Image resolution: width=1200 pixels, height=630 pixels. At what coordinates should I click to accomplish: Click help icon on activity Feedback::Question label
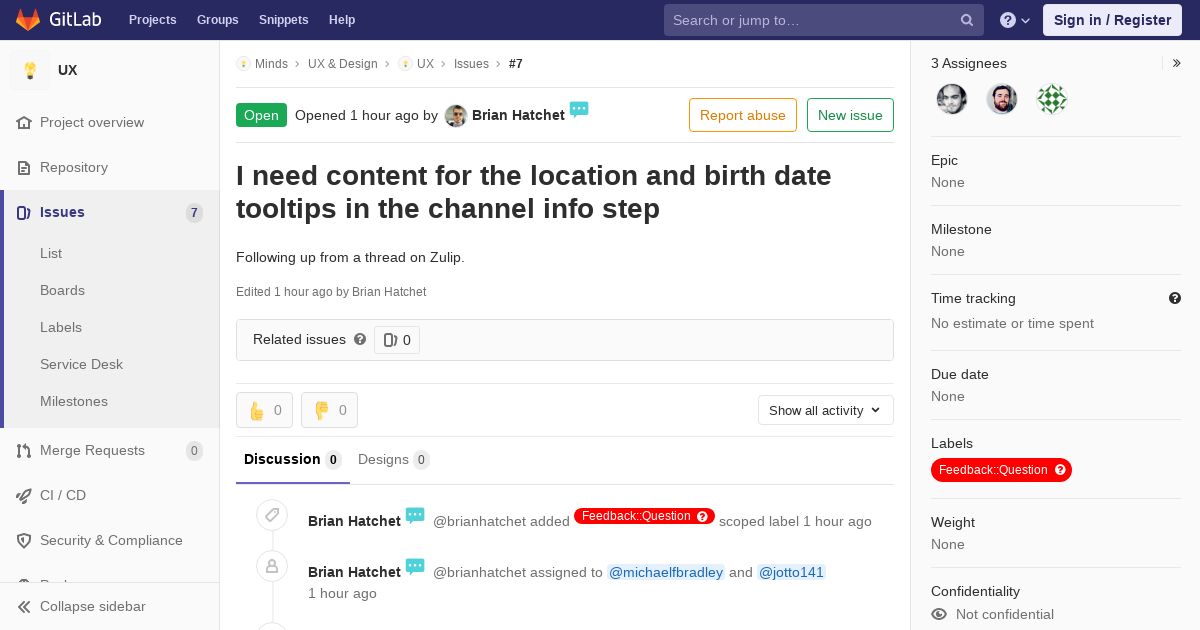[703, 516]
